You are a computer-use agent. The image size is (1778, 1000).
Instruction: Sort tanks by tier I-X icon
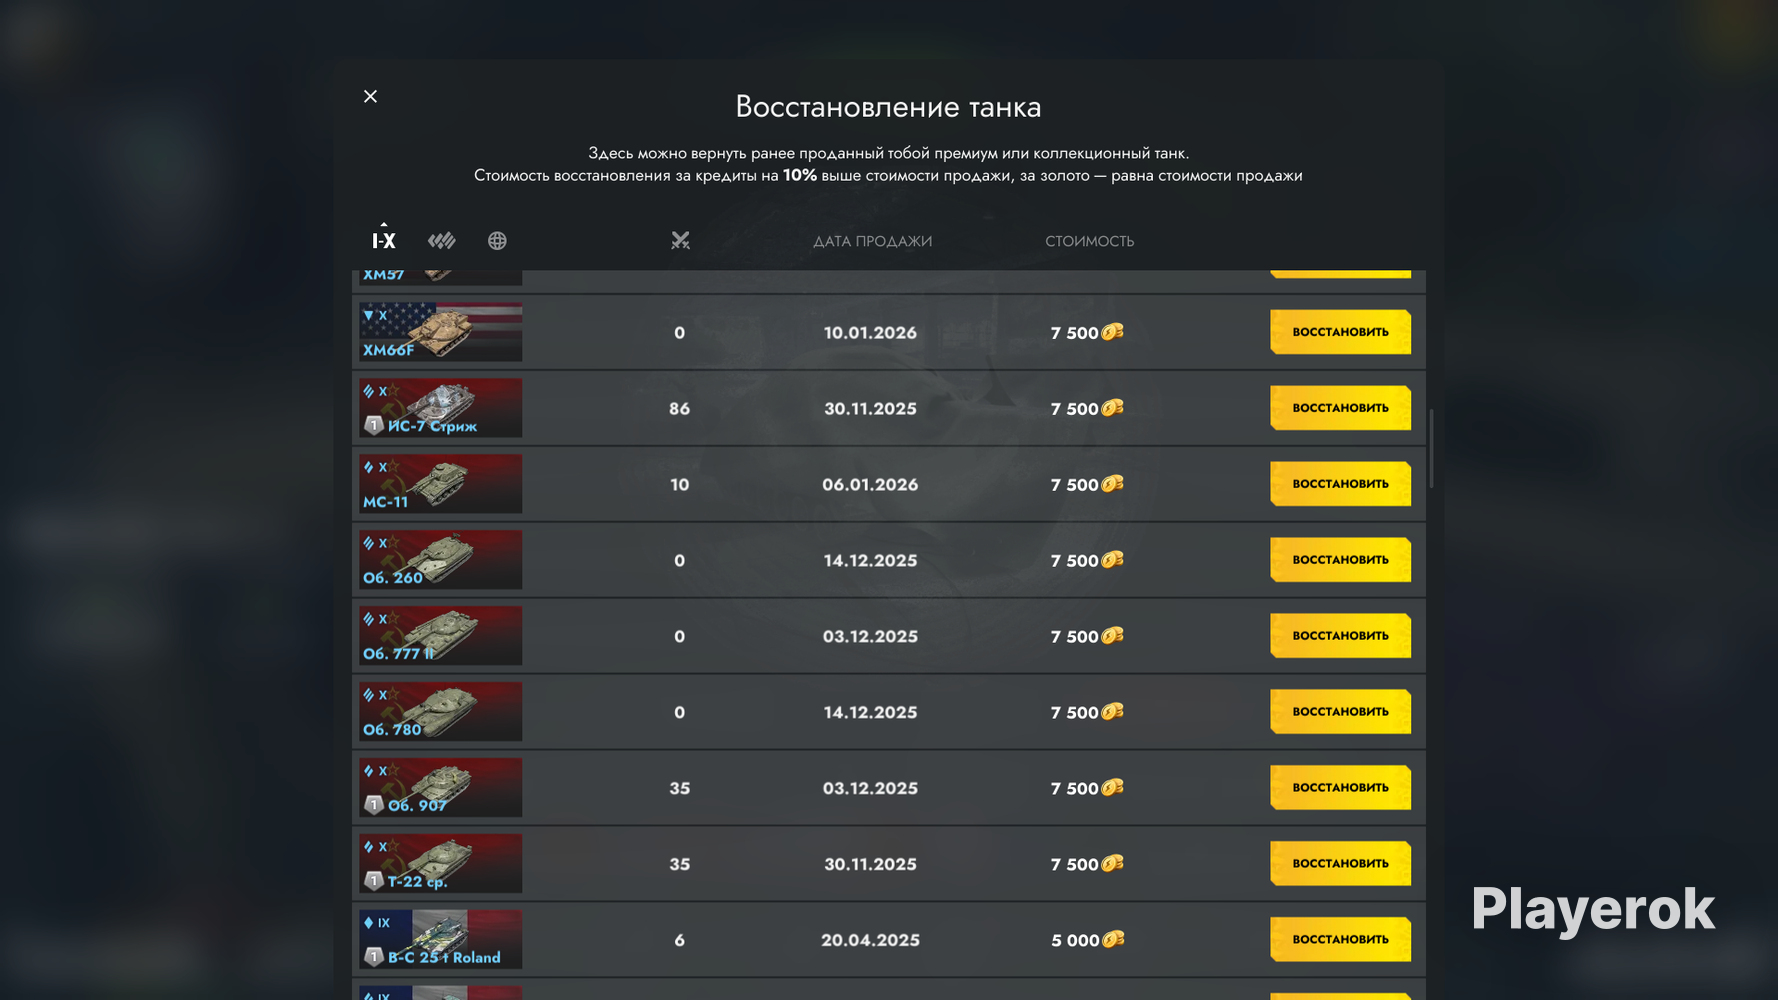384,240
